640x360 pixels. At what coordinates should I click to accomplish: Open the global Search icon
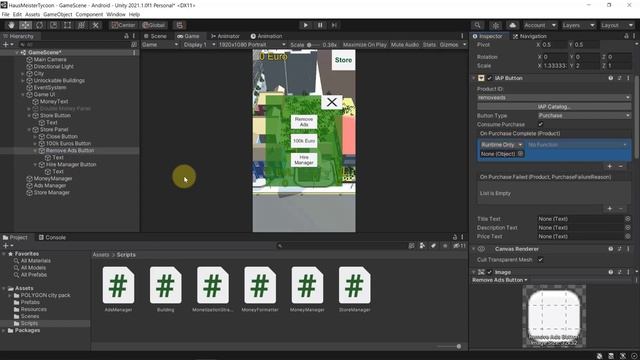tap(477, 25)
